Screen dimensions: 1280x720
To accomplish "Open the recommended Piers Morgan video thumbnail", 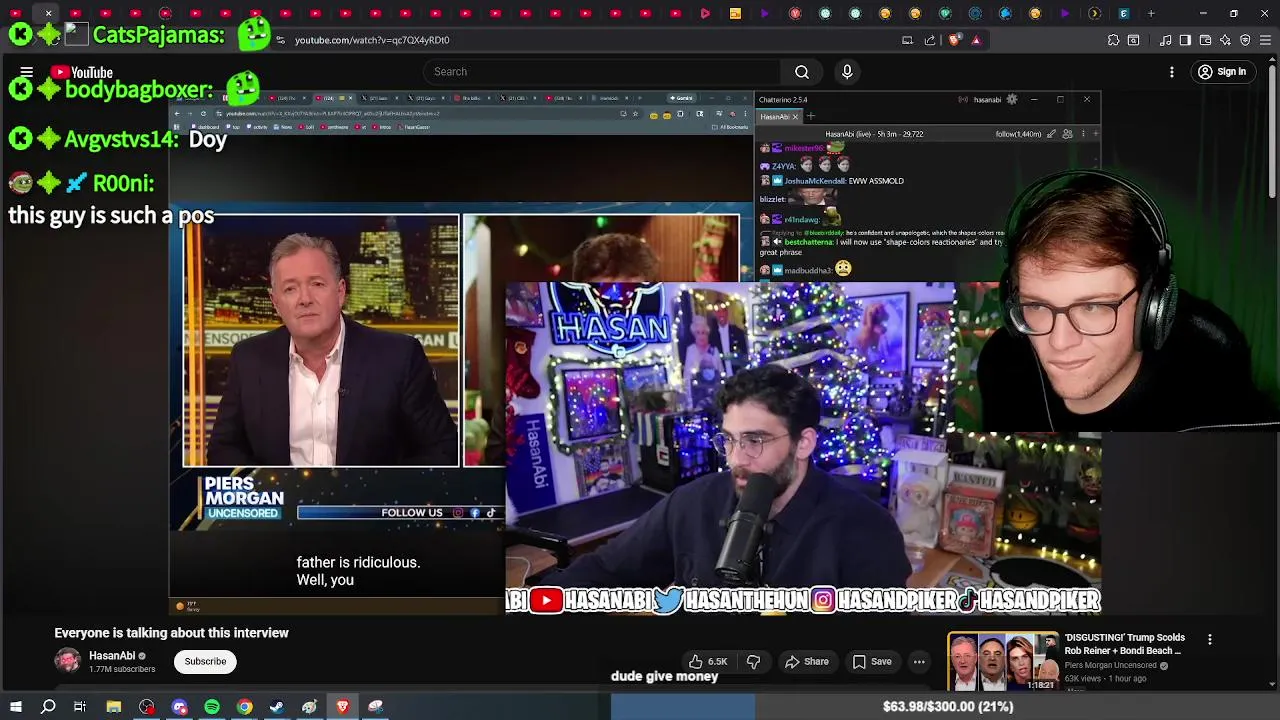I will (1003, 661).
